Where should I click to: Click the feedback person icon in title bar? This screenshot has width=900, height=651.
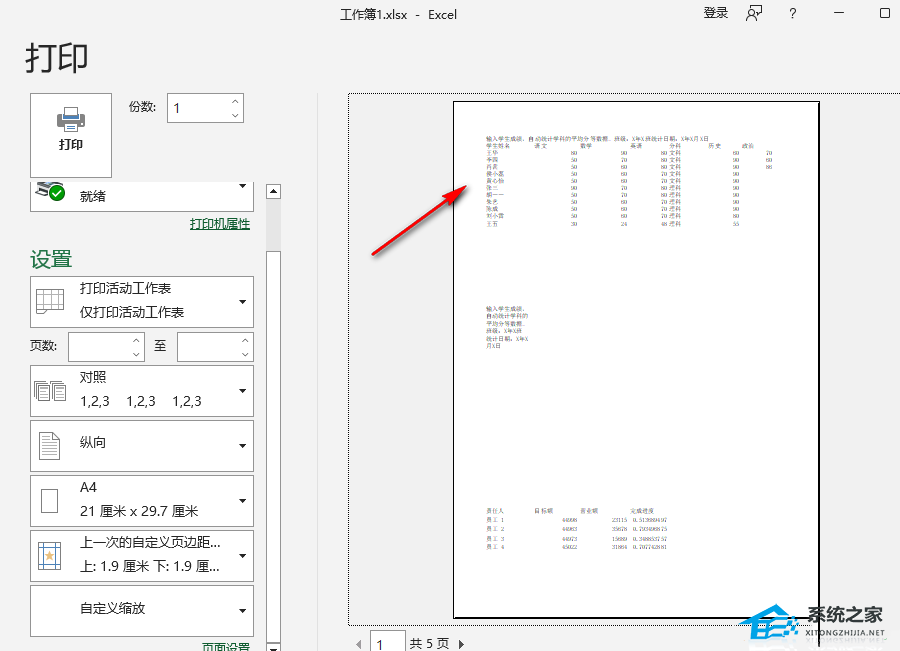click(754, 13)
